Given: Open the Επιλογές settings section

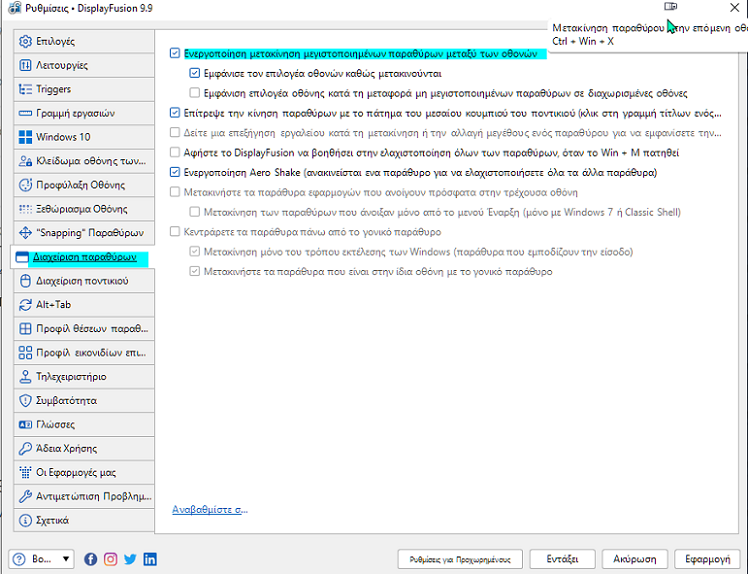Looking at the screenshot, I should [x=84, y=41].
